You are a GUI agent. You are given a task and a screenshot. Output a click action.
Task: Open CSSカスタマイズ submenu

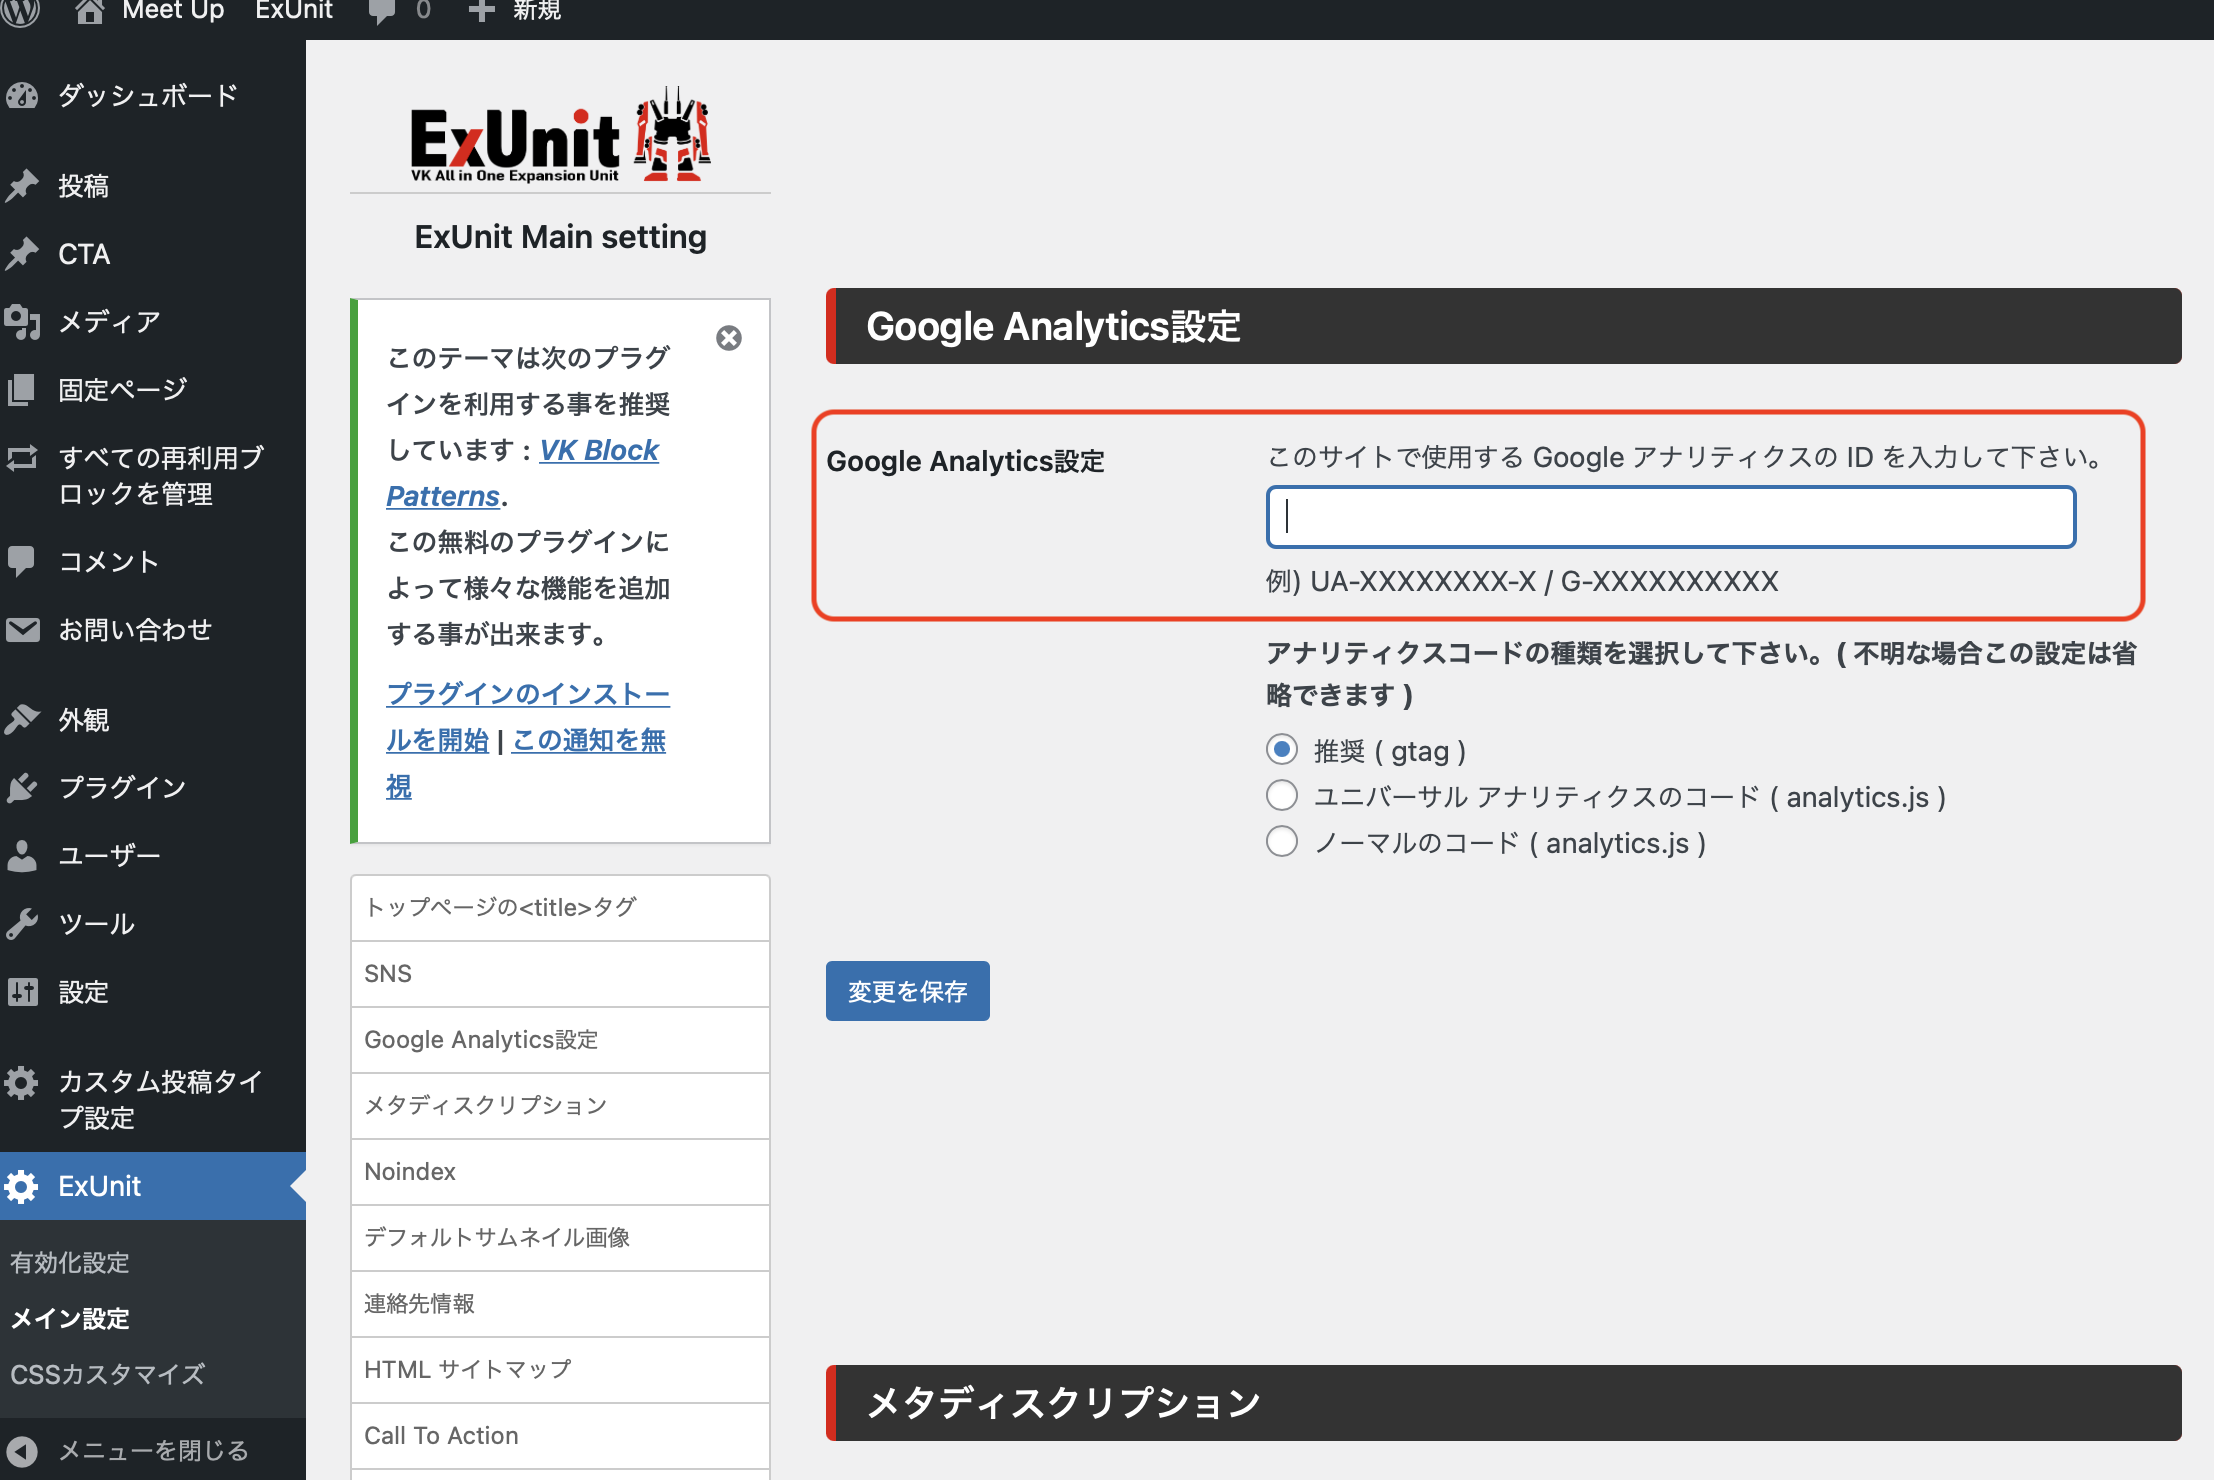tap(107, 1375)
